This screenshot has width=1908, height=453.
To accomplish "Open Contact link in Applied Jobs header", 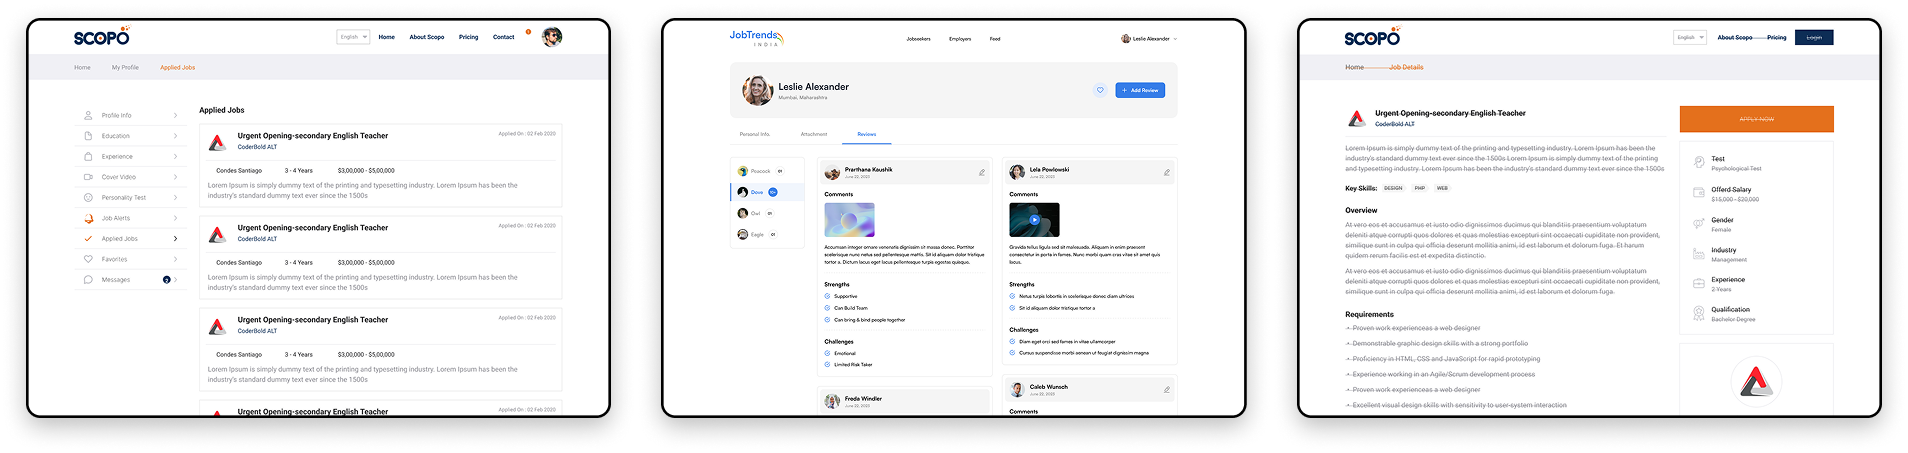I will [504, 37].
